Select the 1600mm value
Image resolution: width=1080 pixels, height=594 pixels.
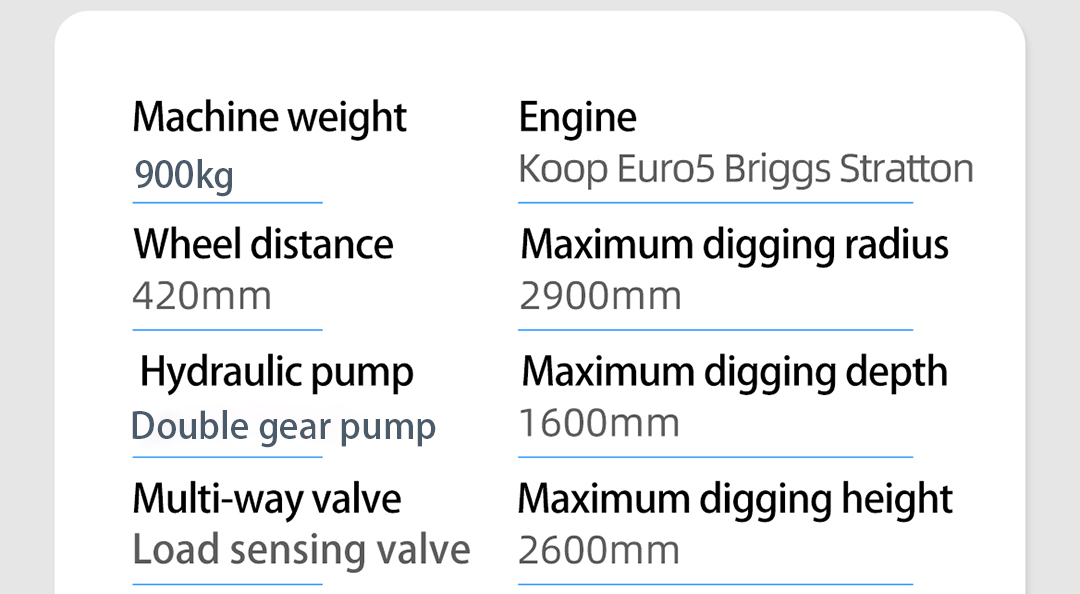click(x=599, y=423)
